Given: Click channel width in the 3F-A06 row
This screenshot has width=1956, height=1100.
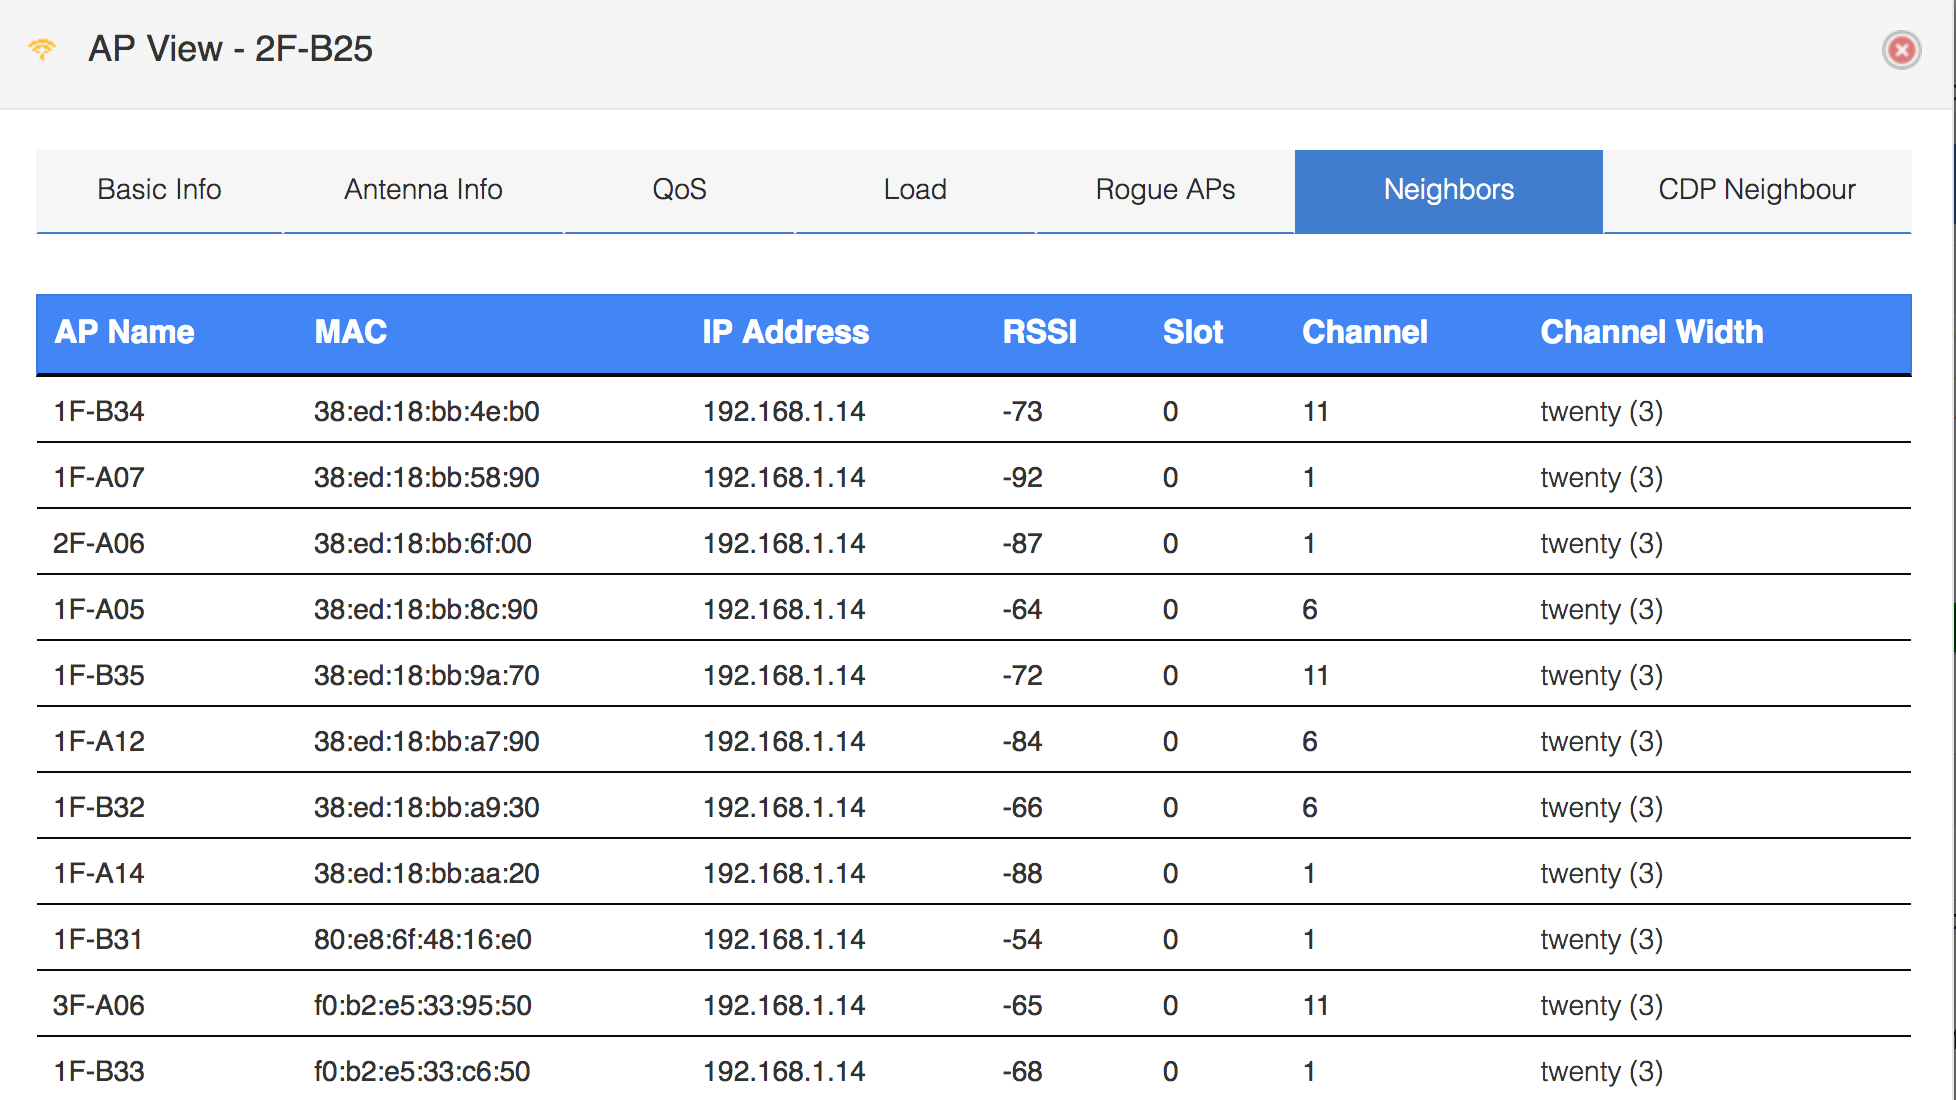Looking at the screenshot, I should (1601, 1005).
